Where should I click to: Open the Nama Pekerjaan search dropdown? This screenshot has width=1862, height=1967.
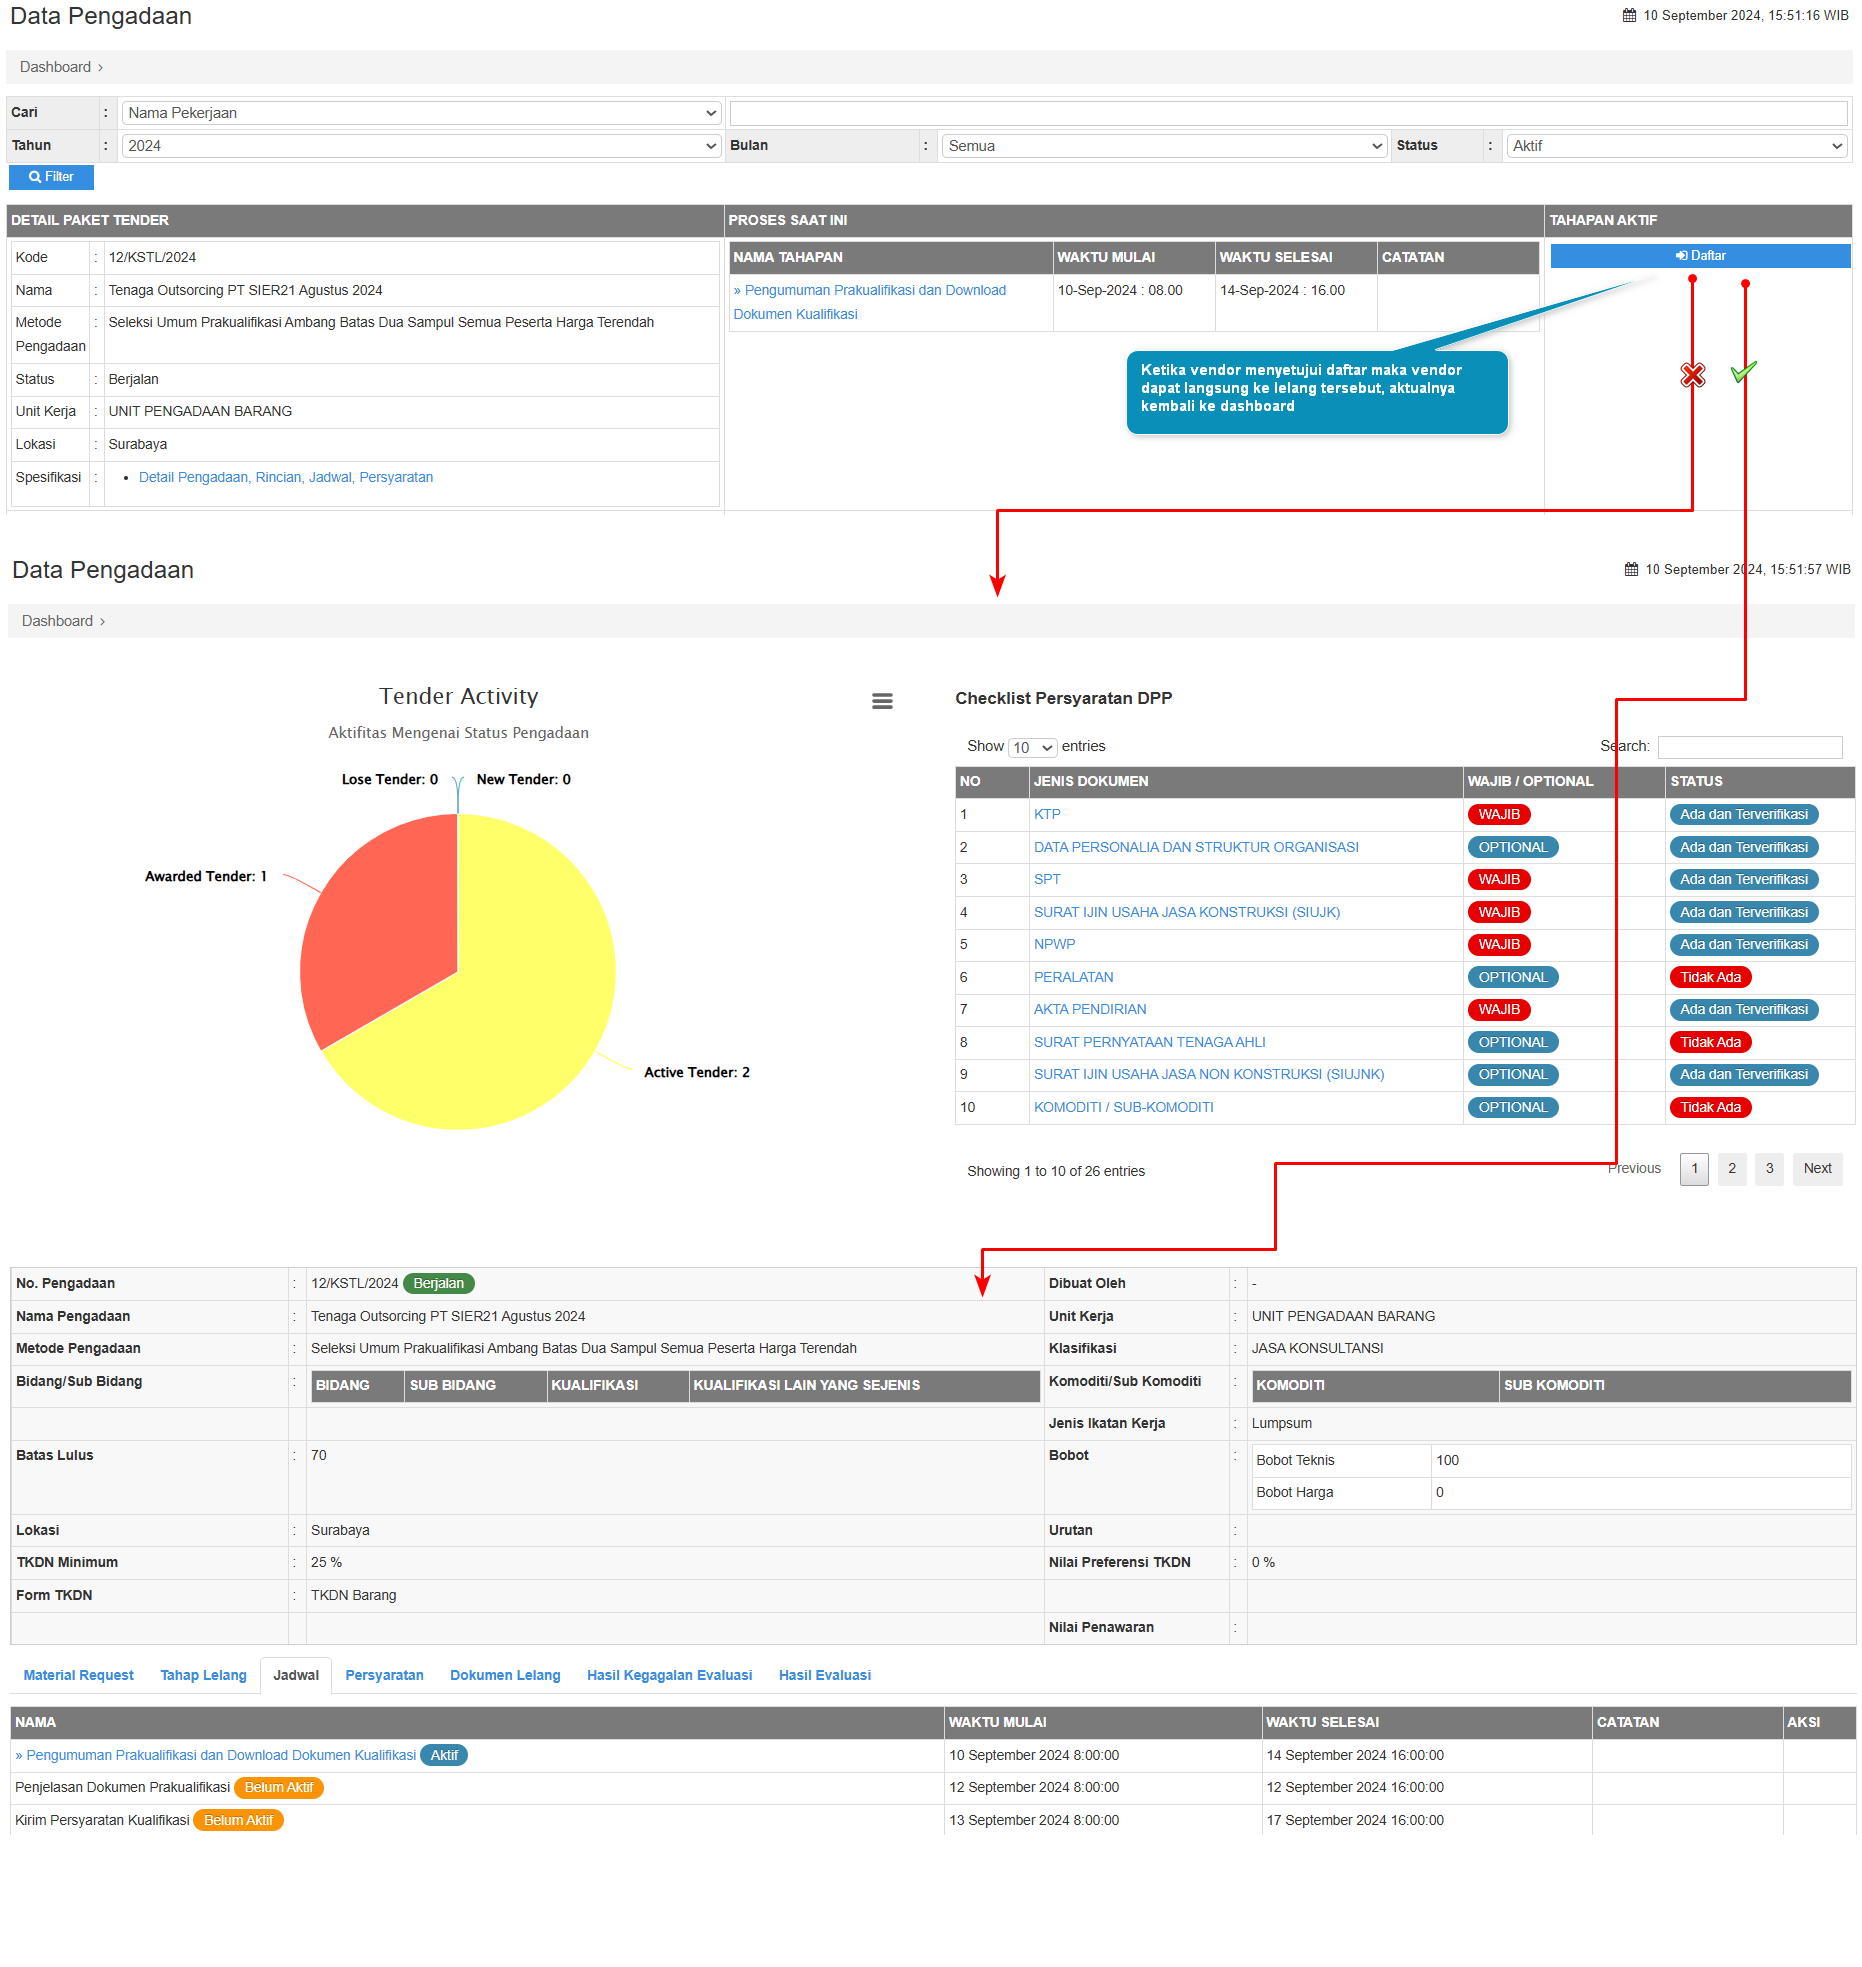(420, 113)
